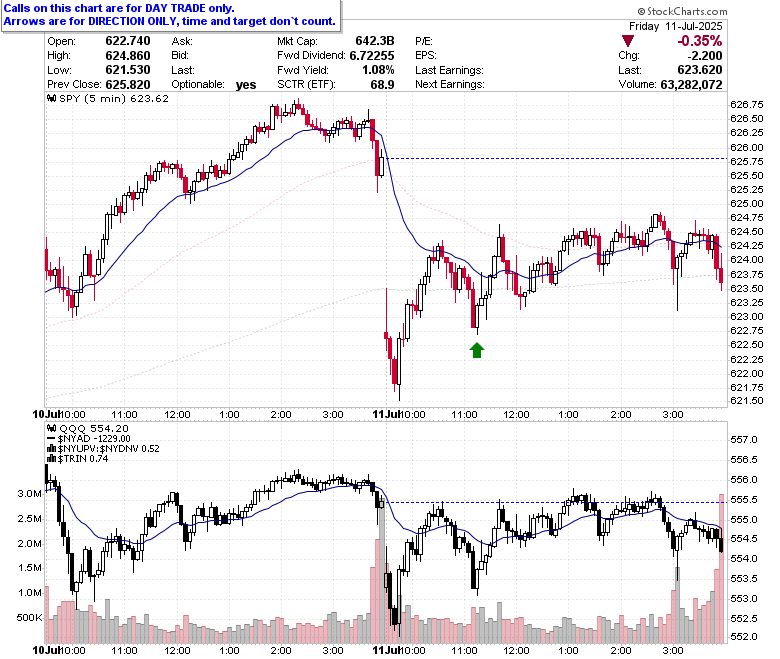Click the QQQ 554.20 panel label

pyautogui.click(x=94, y=428)
